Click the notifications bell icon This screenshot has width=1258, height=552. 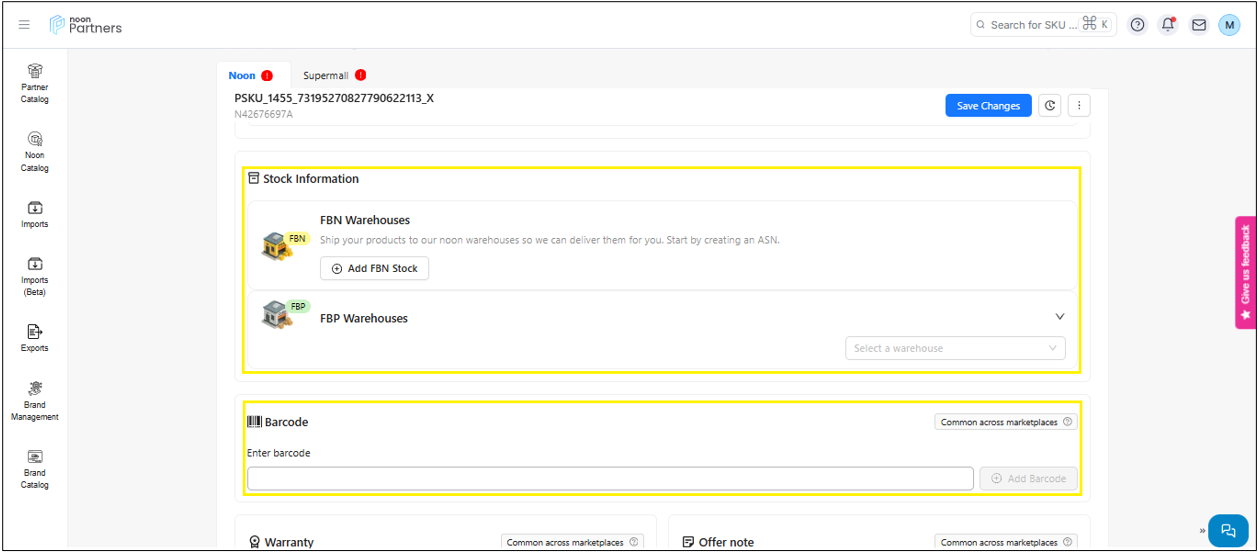[x=1168, y=25]
